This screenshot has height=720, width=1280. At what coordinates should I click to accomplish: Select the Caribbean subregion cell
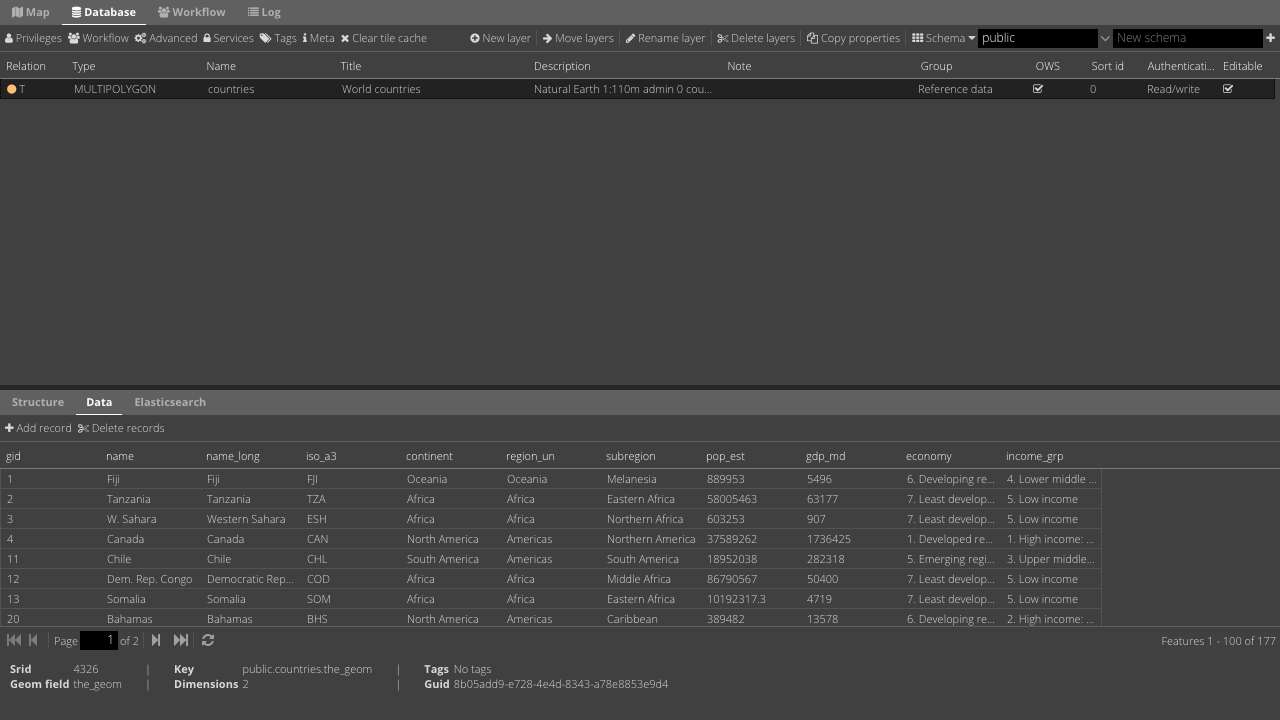click(x=632, y=619)
